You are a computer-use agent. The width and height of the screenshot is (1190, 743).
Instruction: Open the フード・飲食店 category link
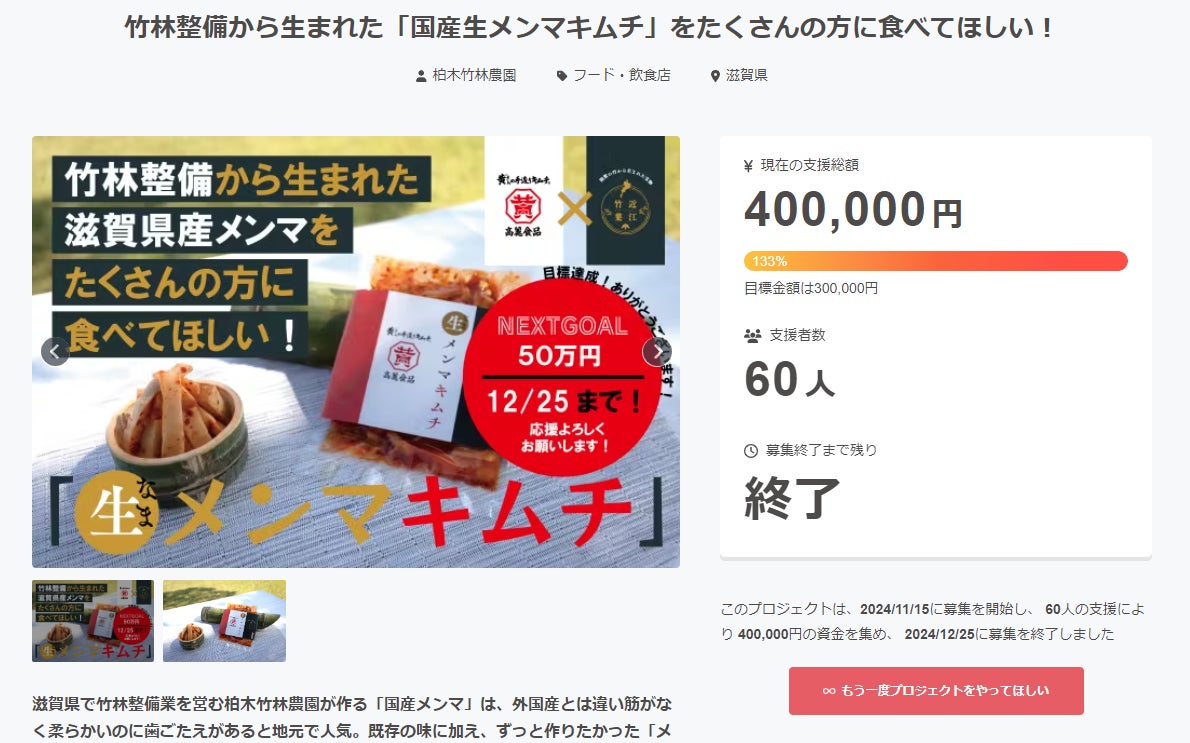(622, 75)
